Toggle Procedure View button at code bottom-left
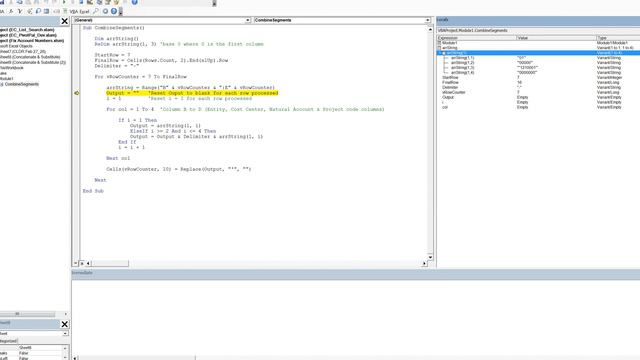Image resolution: width=640 pixels, height=360 pixels. (76, 264)
